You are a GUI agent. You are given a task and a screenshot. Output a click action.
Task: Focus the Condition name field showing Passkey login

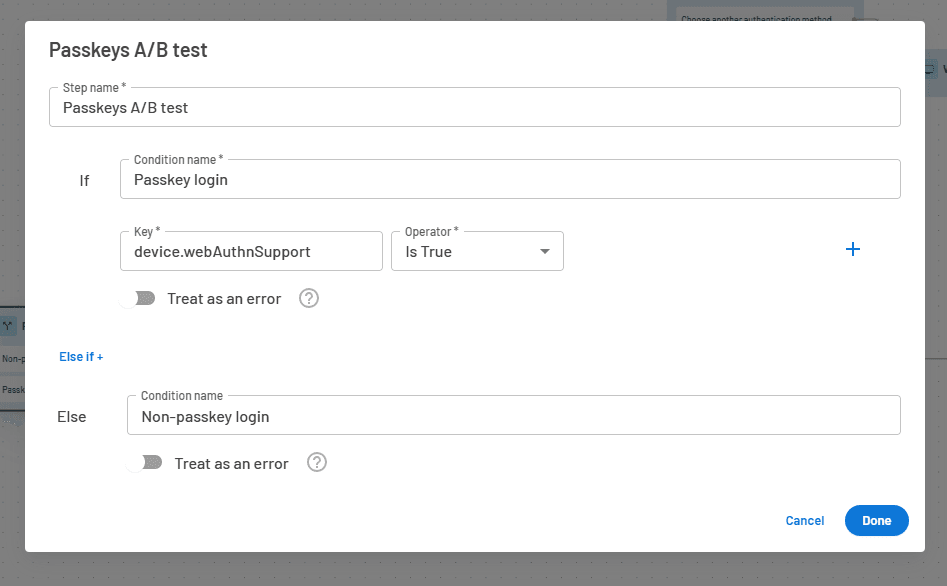pos(510,178)
